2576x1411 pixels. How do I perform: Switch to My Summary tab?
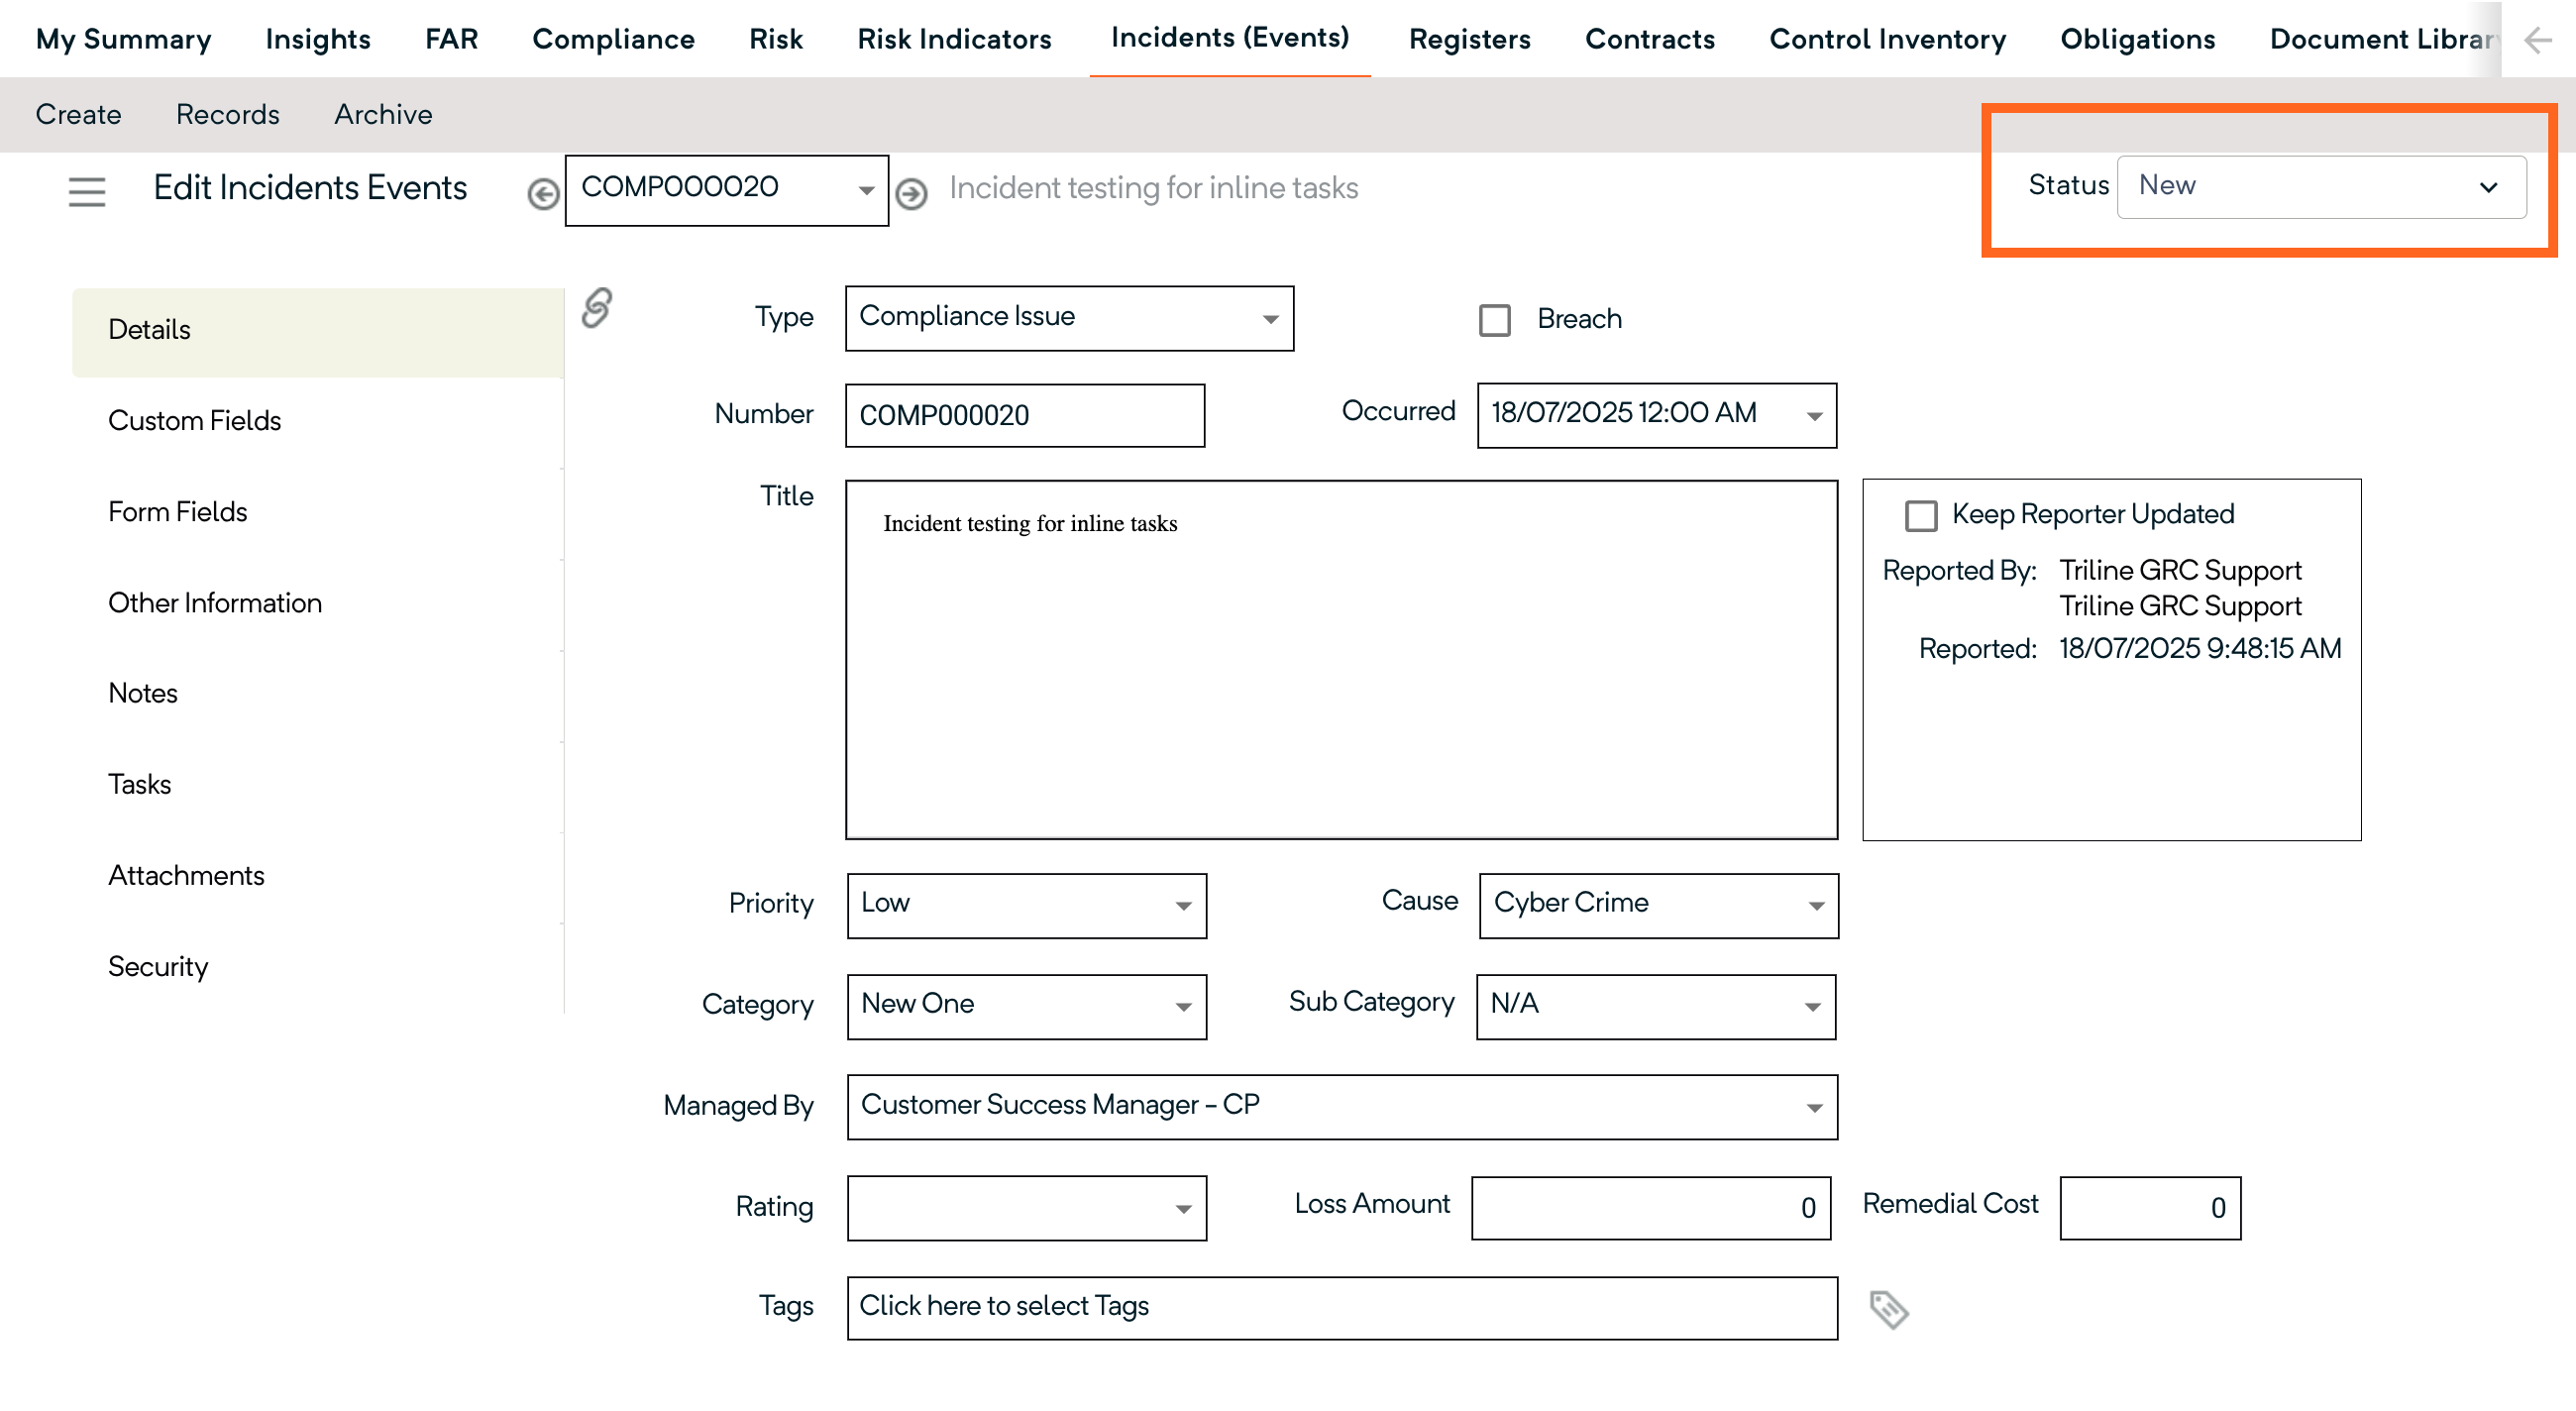[124, 39]
